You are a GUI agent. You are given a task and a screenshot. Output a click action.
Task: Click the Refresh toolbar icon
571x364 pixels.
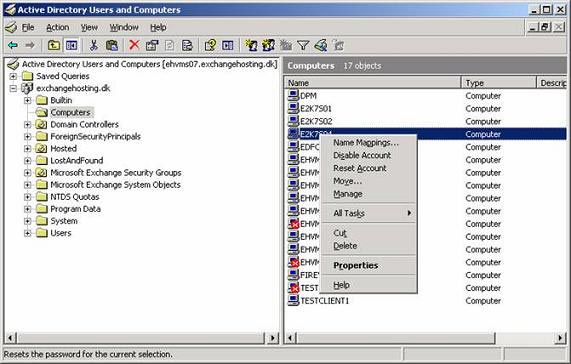[170, 45]
